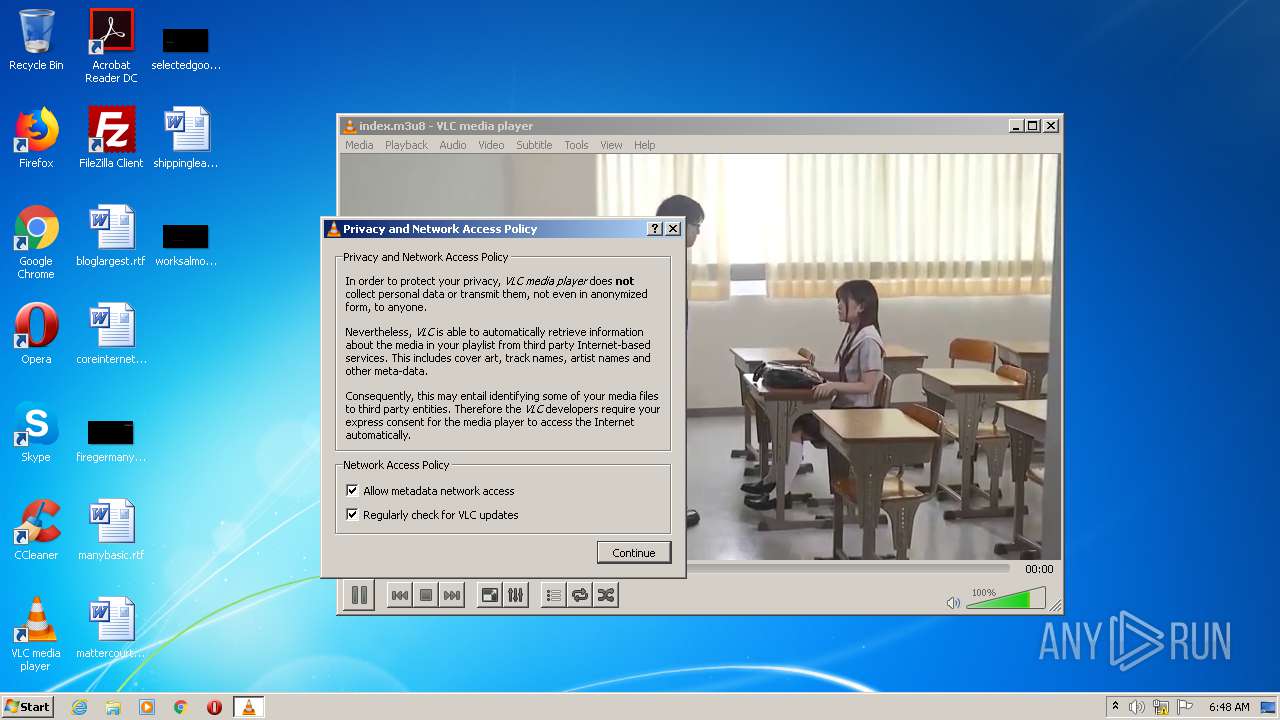Open the Help menu
Viewport: 1280px width, 720px height.
click(645, 145)
